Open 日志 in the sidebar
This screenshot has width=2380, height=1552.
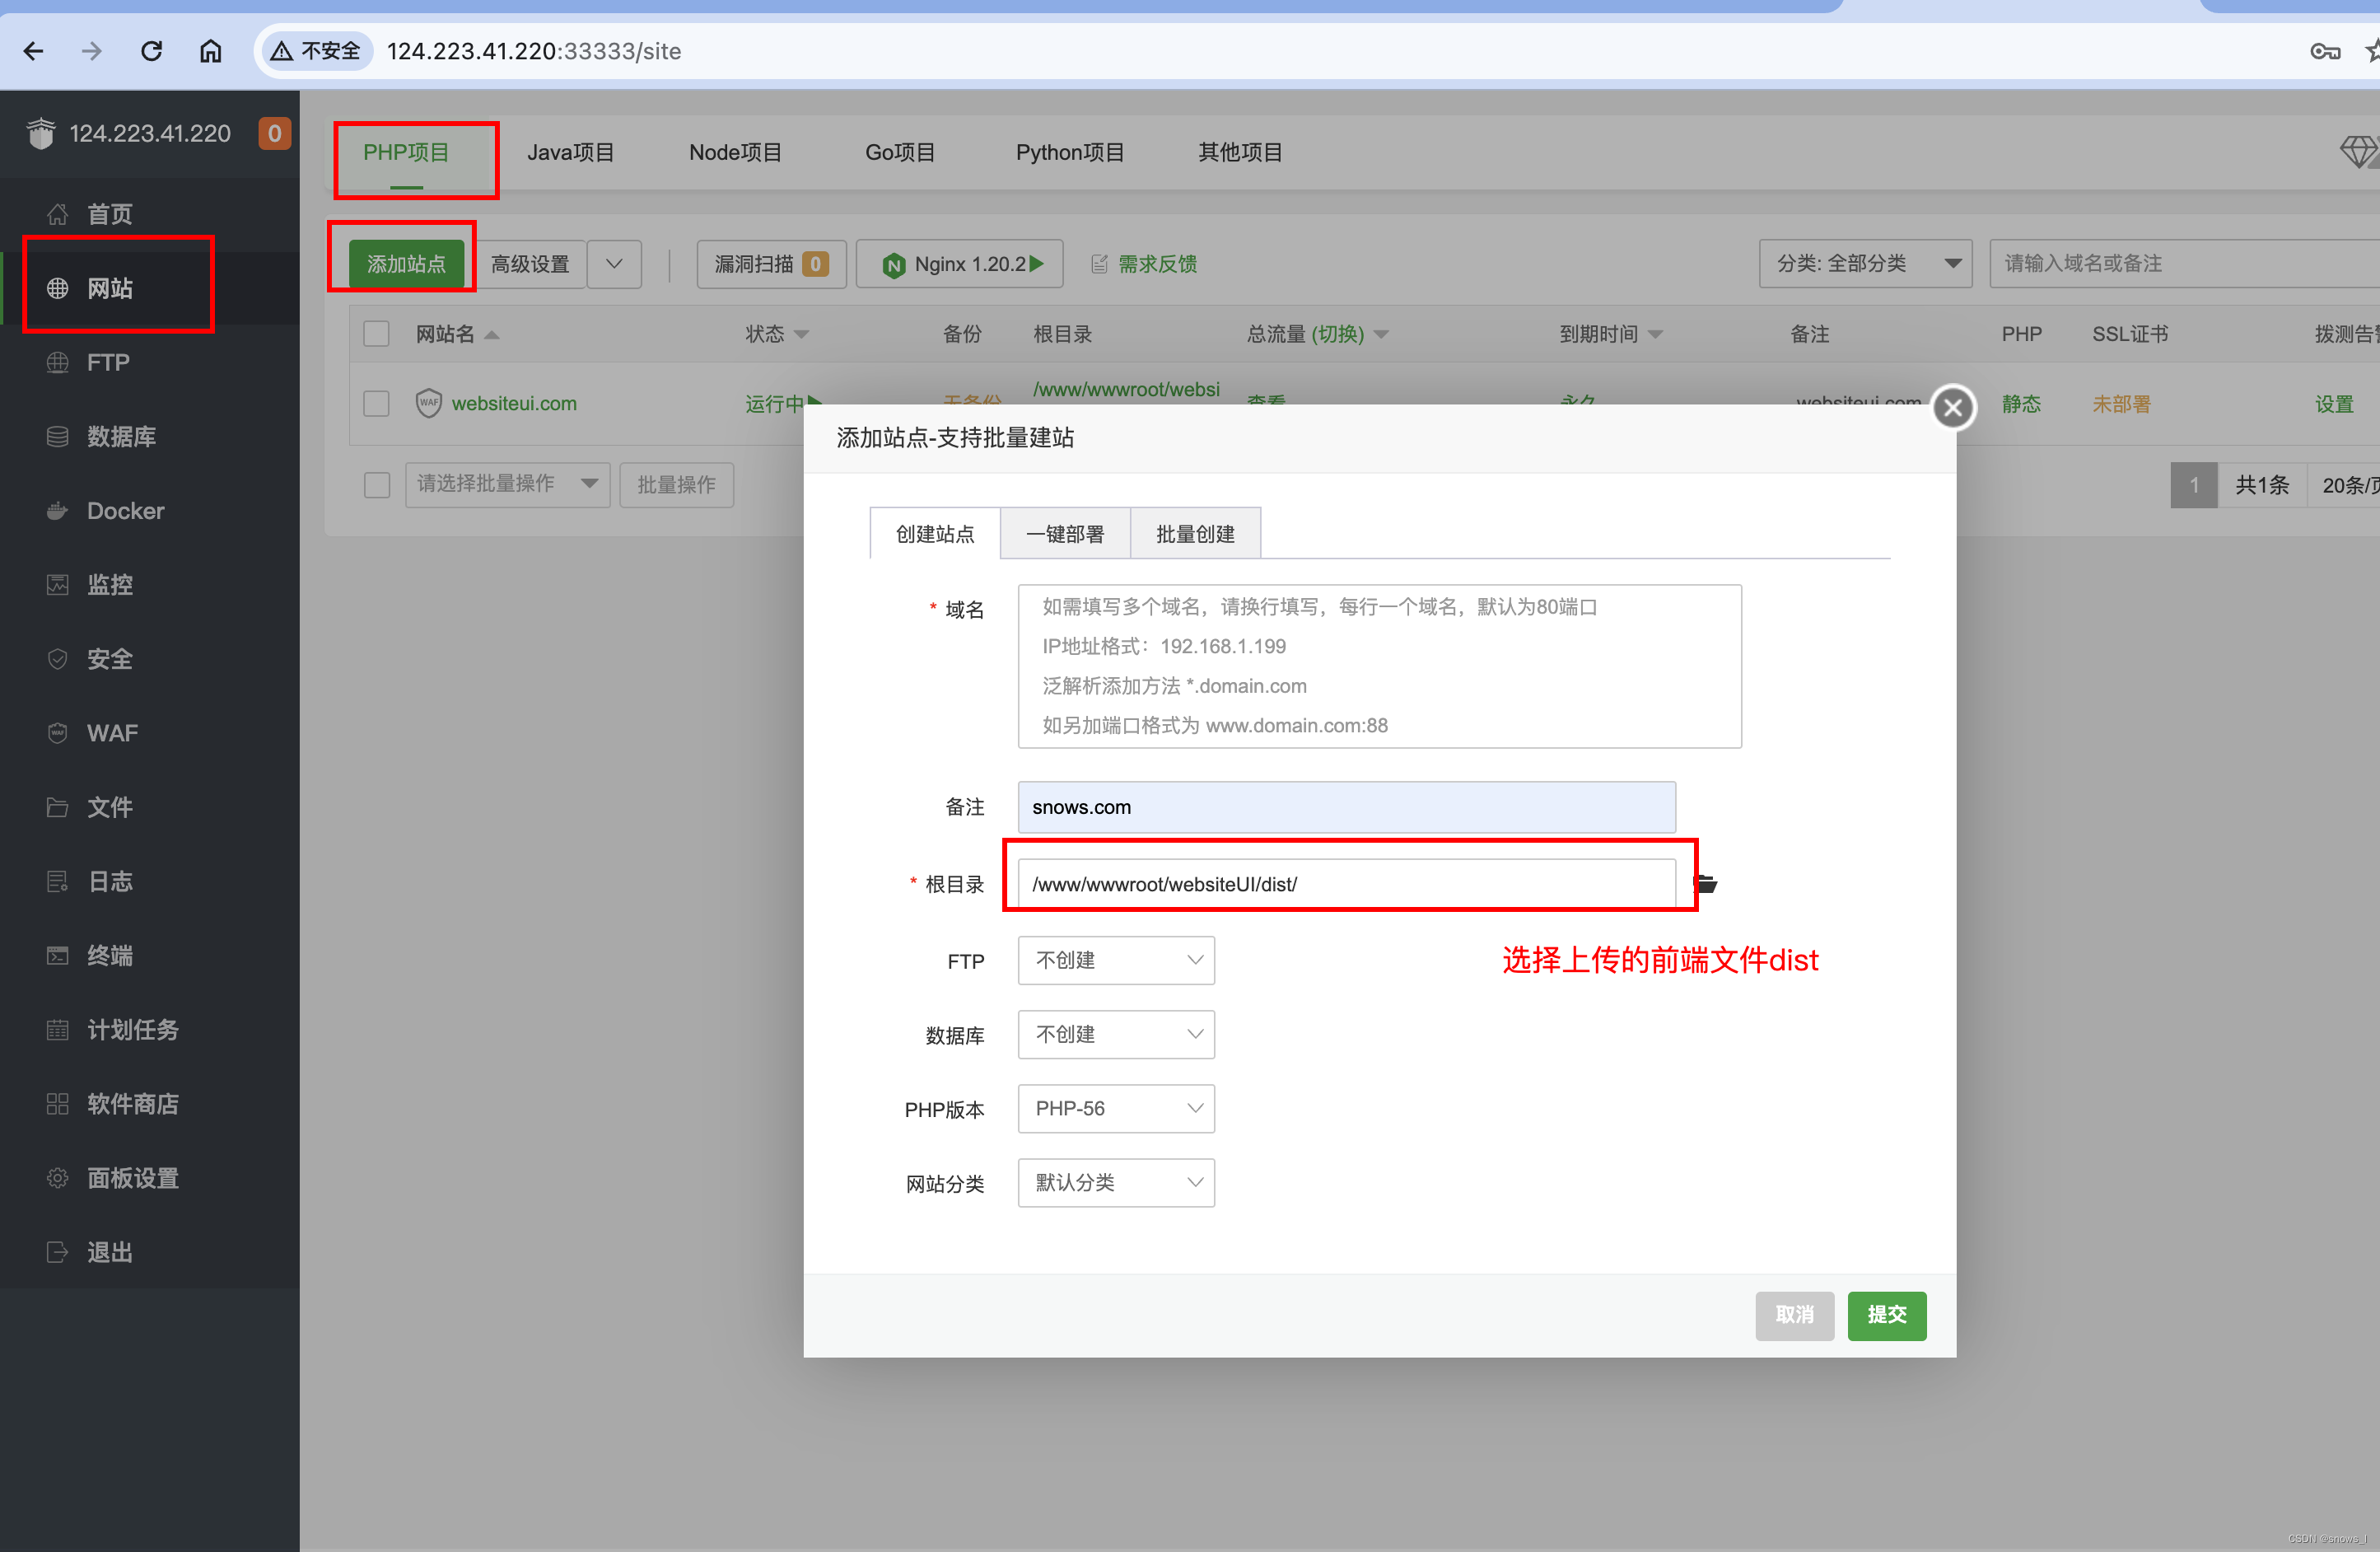tap(110, 881)
